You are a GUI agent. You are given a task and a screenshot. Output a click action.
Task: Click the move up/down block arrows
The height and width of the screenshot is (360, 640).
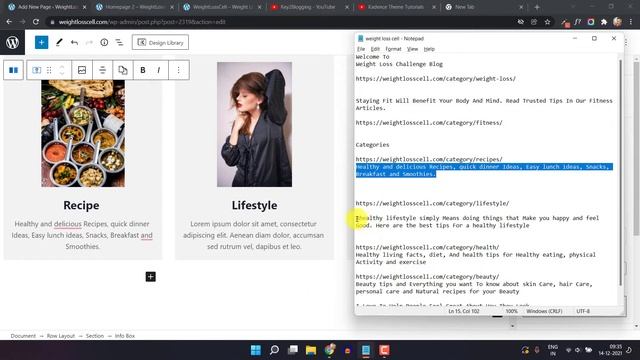(x=62, y=70)
